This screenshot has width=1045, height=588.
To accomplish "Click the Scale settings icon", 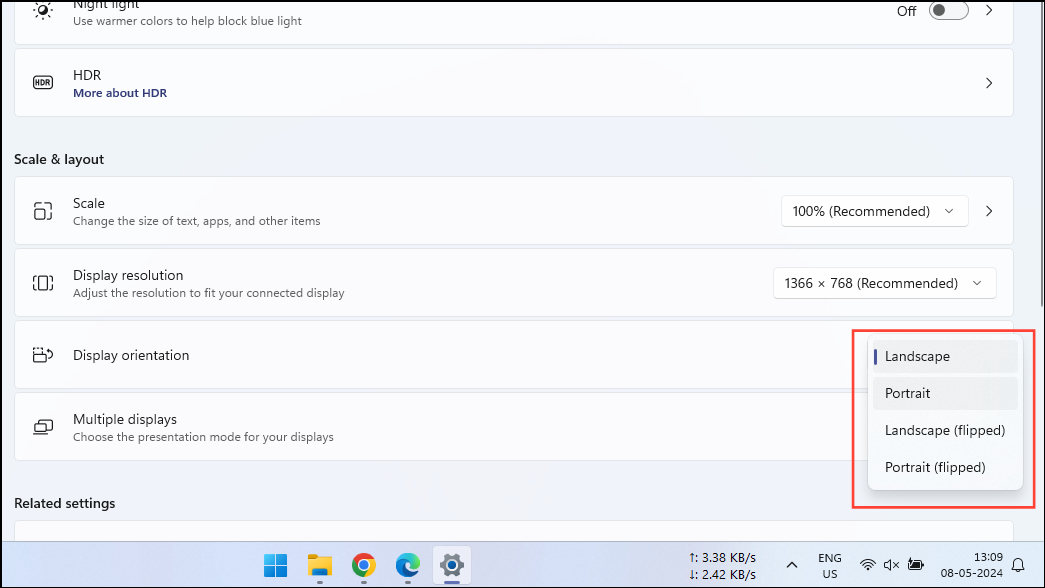I will click(43, 211).
